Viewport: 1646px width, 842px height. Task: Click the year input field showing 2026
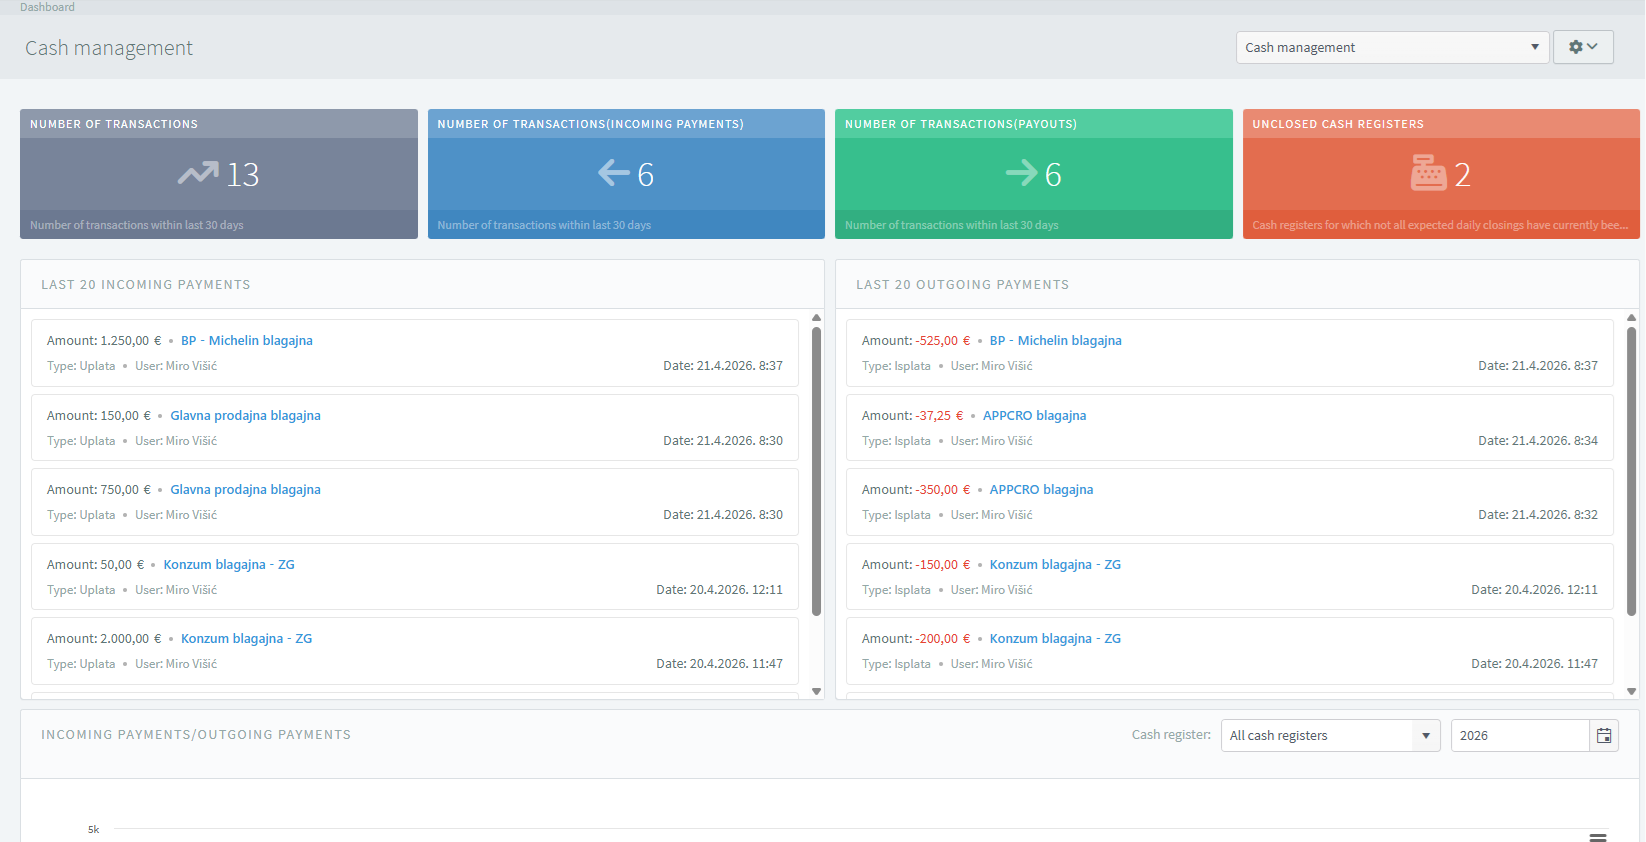pyautogui.click(x=1519, y=736)
